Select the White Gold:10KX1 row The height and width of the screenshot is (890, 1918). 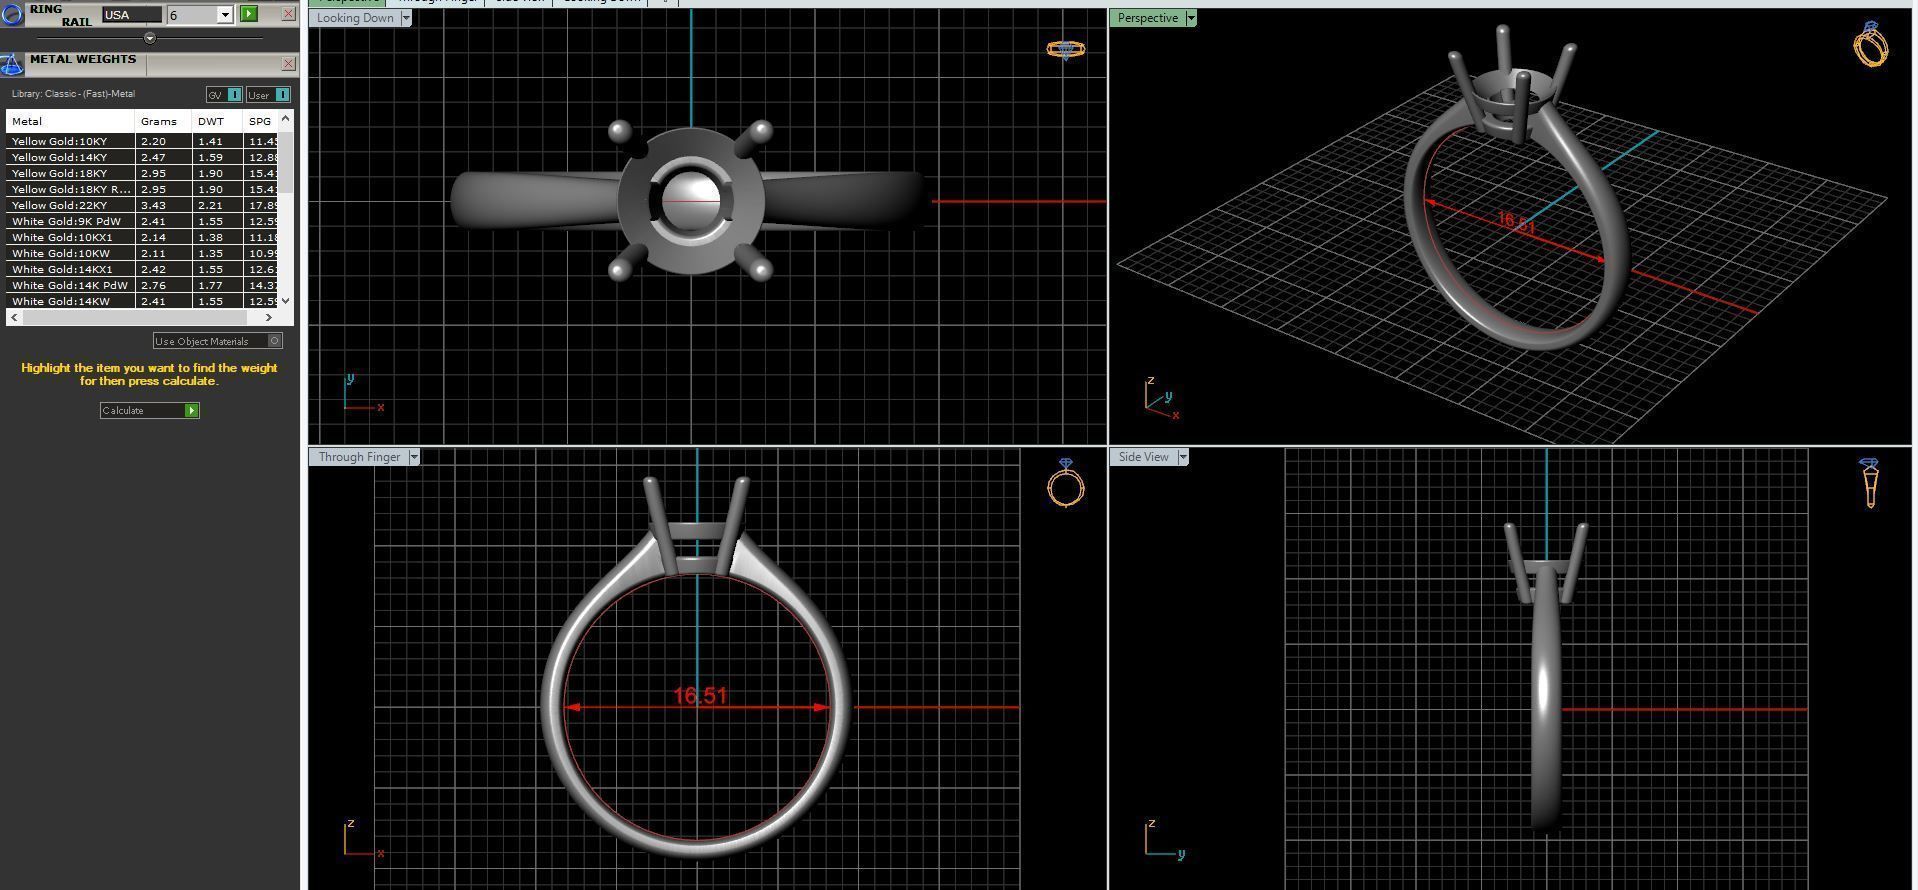pyautogui.click(x=142, y=237)
